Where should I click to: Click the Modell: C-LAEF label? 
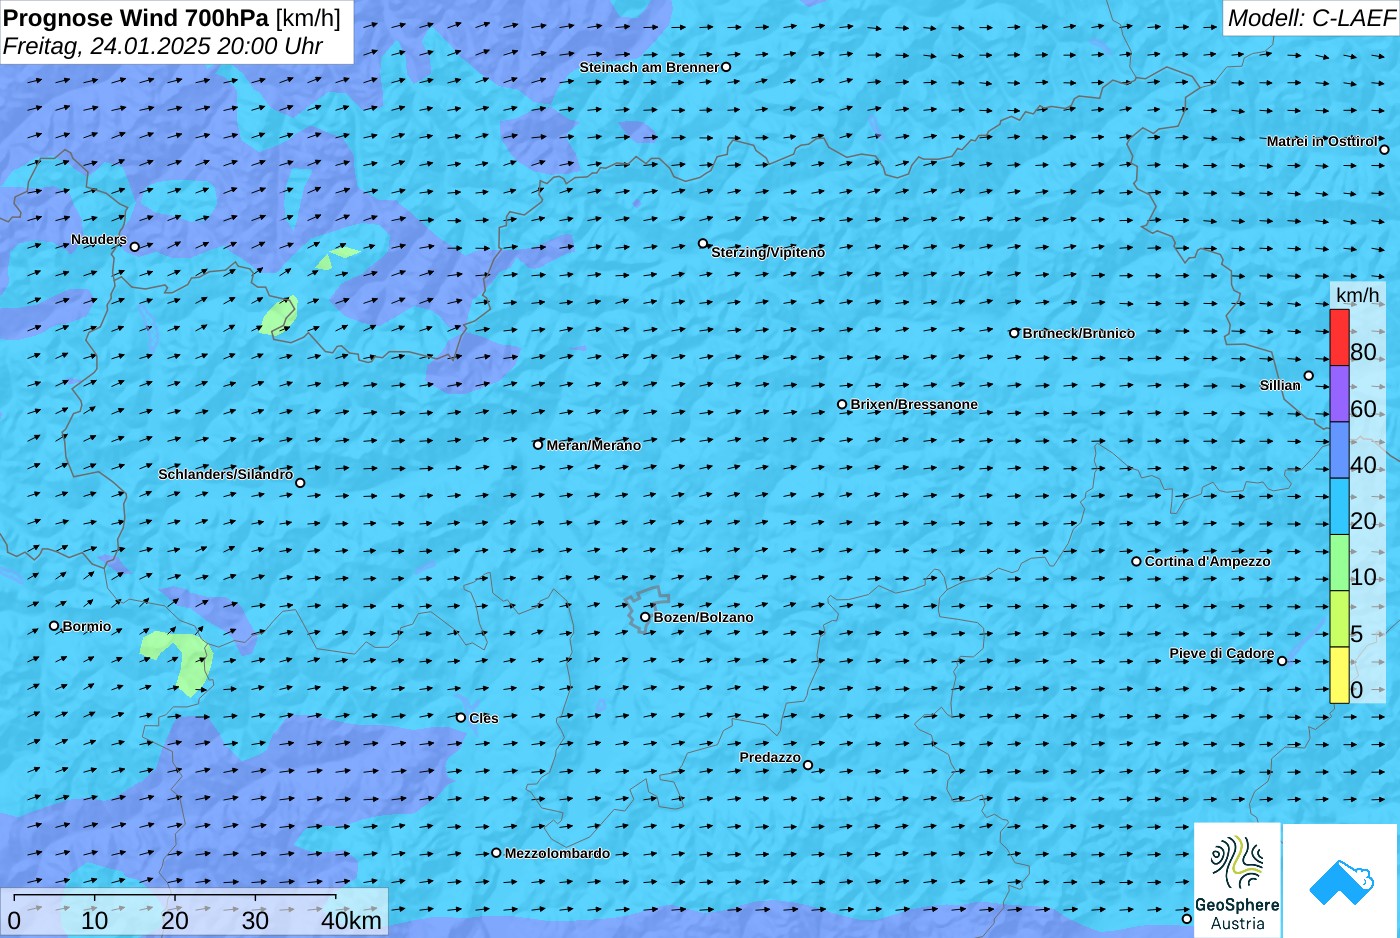[x=1311, y=18]
